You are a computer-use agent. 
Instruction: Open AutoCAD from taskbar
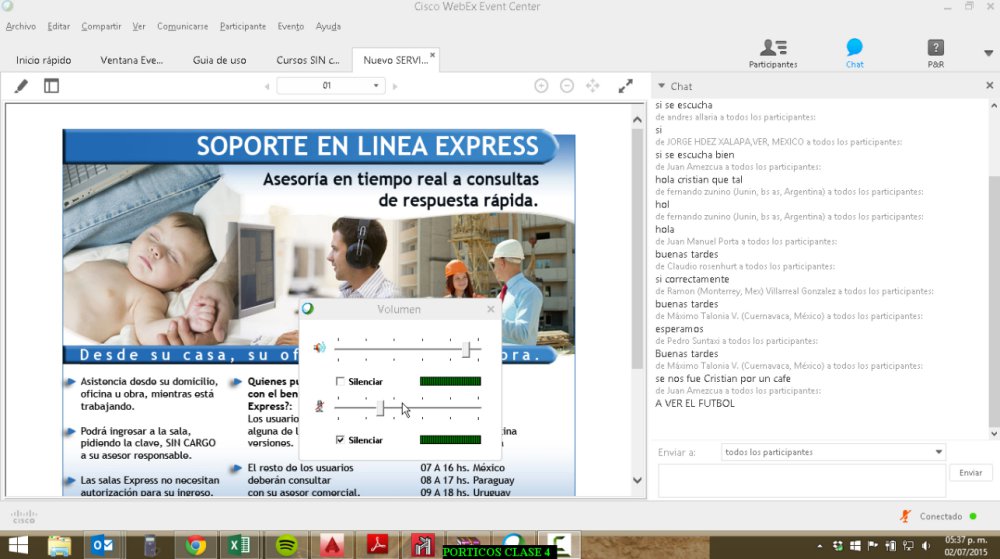click(x=332, y=546)
